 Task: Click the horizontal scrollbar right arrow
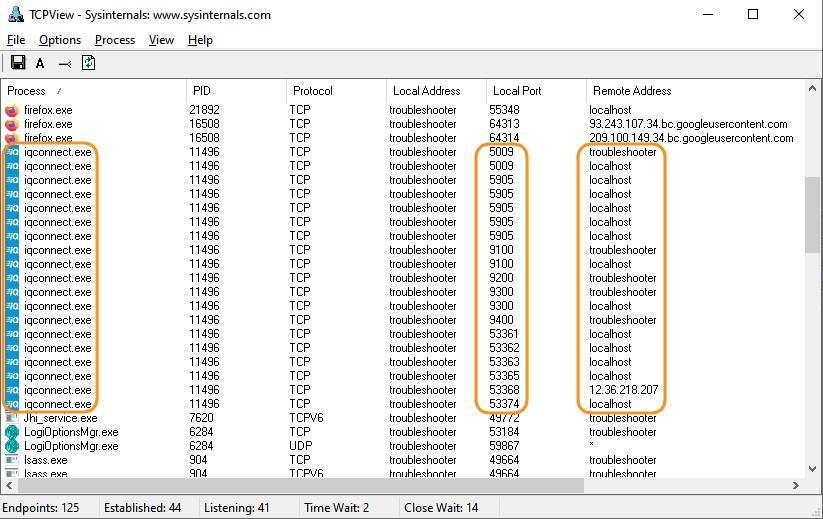[x=796, y=485]
